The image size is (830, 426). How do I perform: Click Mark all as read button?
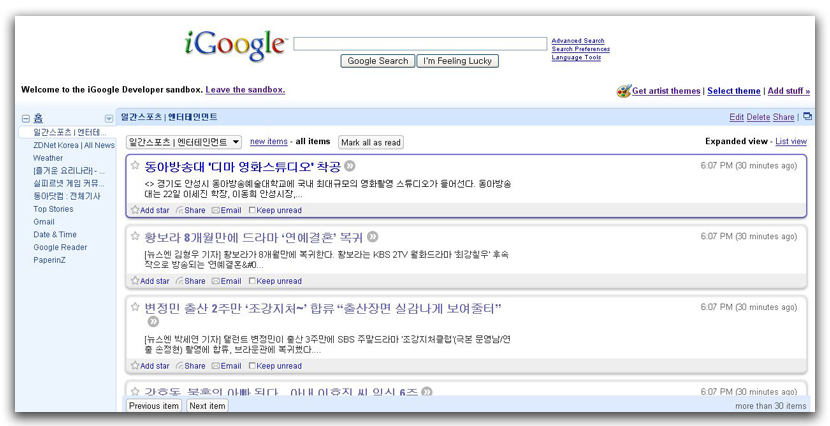point(371,142)
